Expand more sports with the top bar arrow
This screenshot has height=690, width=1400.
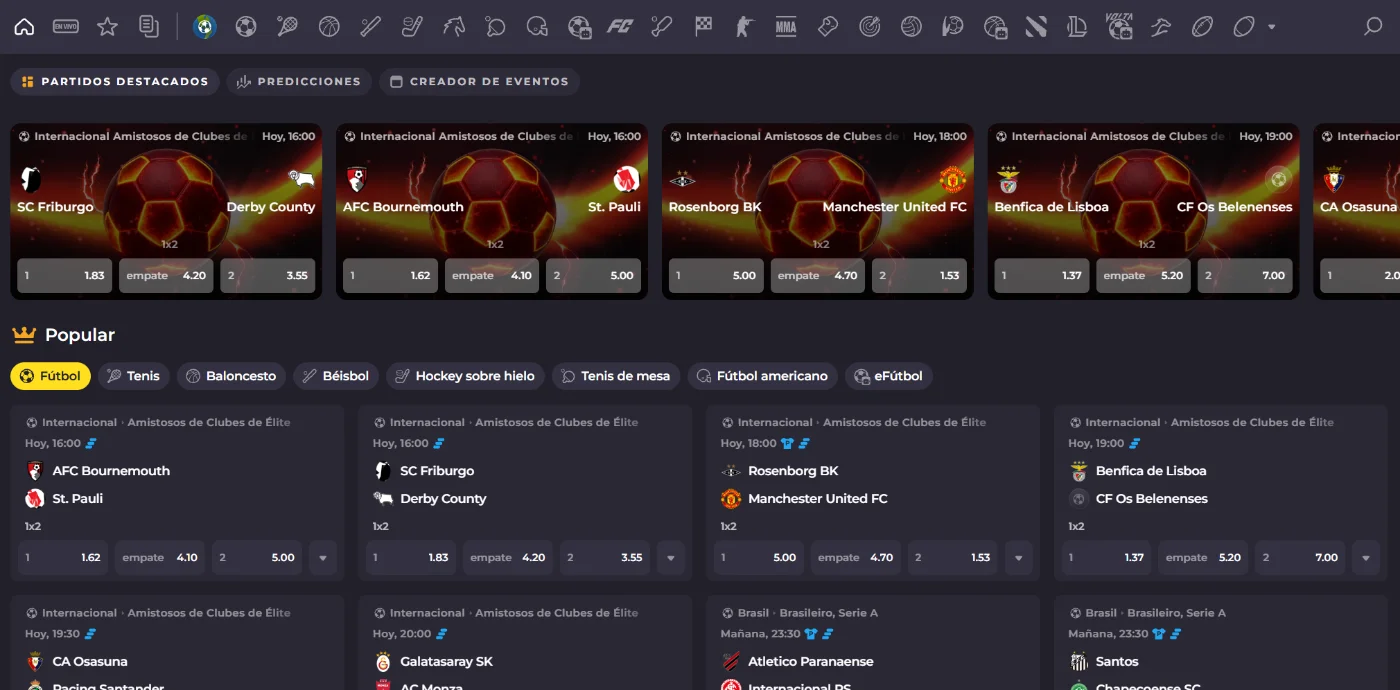(1272, 27)
